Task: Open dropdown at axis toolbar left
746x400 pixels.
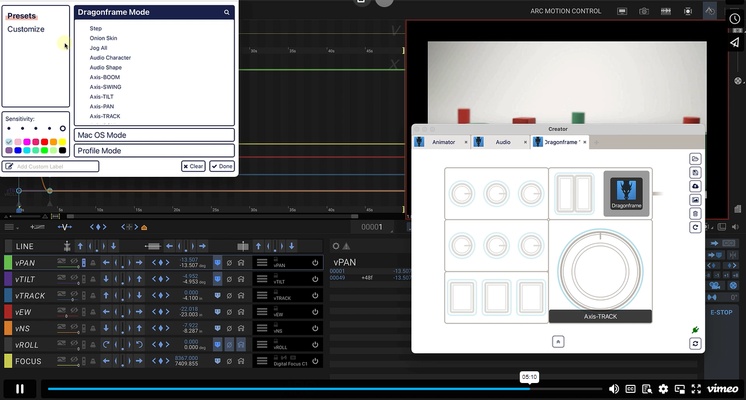Action: (x=11, y=227)
